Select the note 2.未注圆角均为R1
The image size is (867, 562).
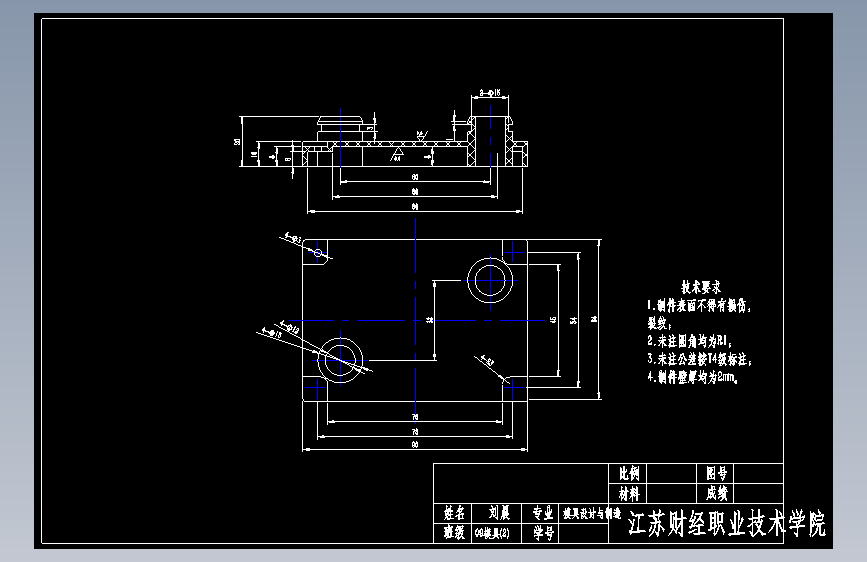coord(690,341)
